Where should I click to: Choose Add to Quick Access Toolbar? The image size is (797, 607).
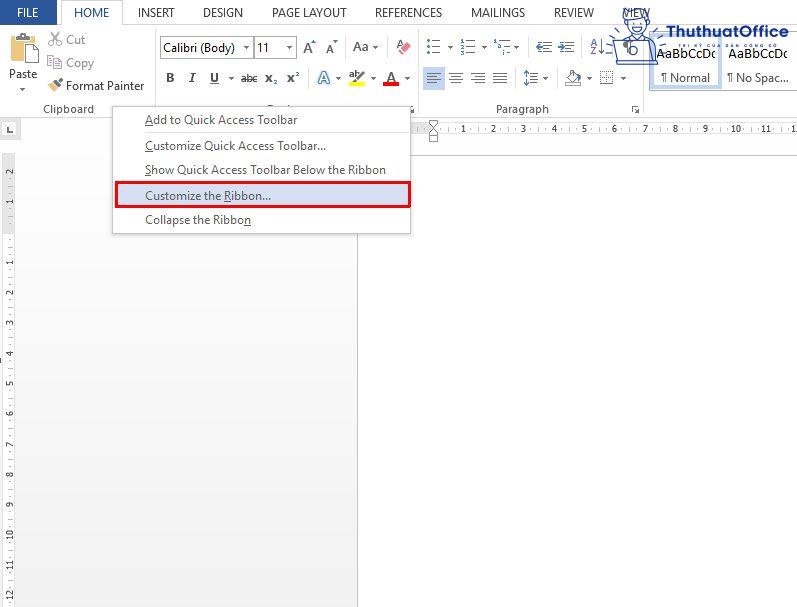click(261, 120)
